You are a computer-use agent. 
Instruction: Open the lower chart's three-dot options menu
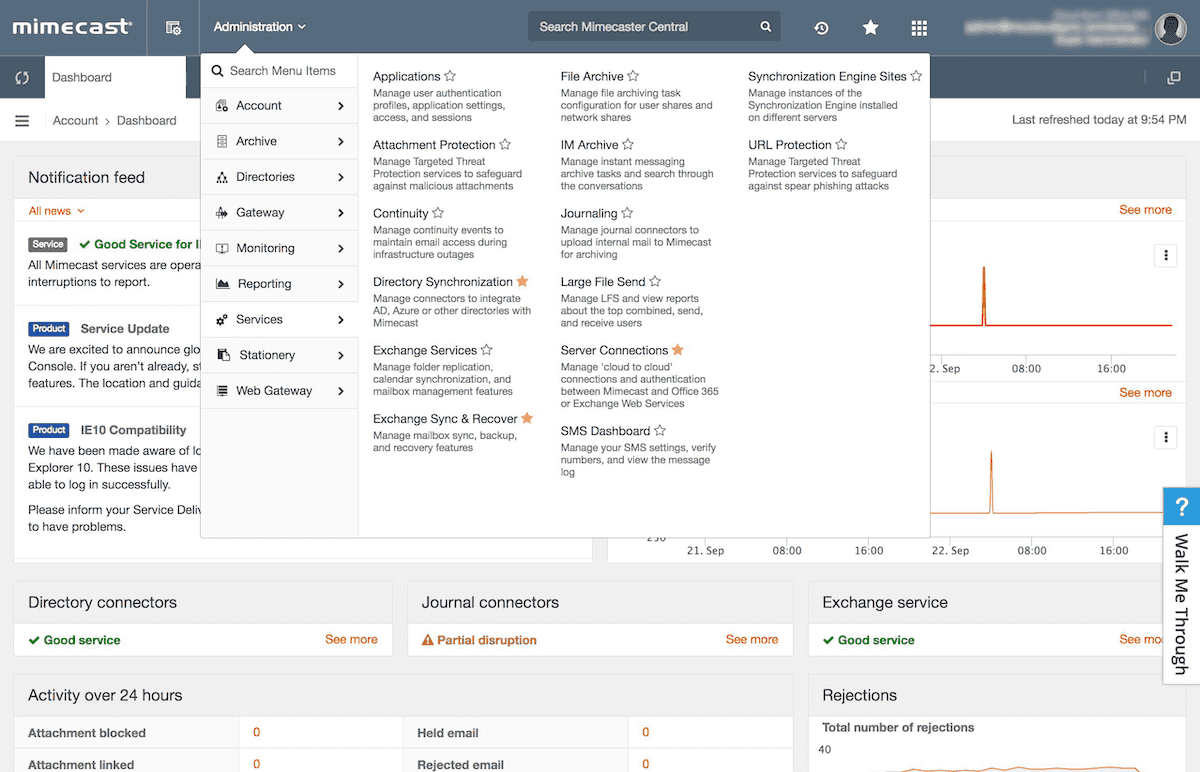tap(1165, 437)
